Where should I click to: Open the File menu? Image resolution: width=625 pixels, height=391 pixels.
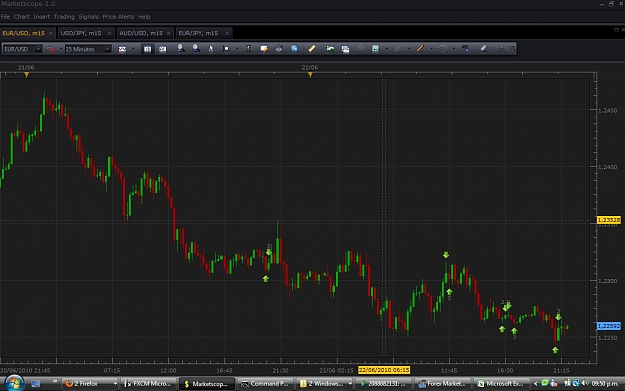coord(5,17)
